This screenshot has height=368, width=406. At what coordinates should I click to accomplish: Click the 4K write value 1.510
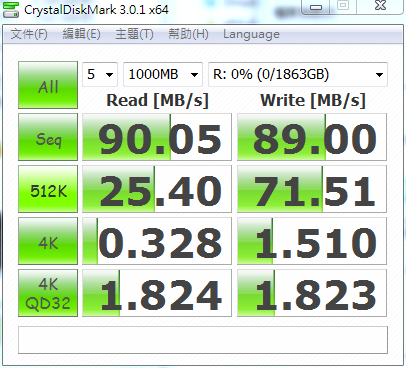tap(312, 241)
